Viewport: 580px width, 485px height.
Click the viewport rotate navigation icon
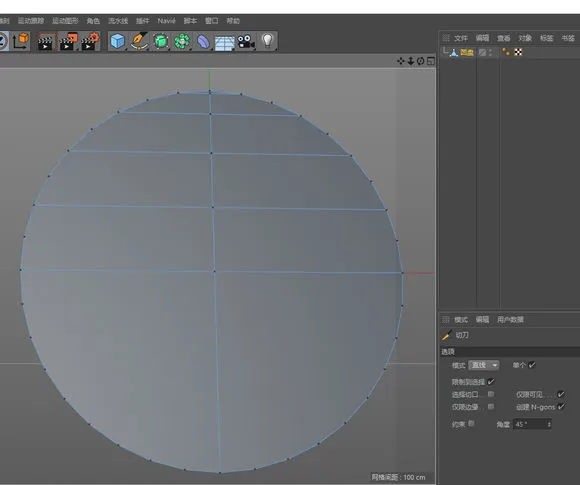click(421, 61)
